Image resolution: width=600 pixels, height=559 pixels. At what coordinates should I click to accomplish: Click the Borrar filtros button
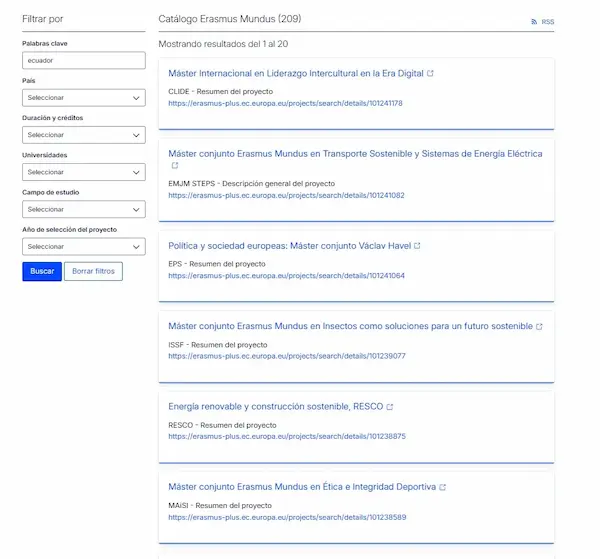tap(93, 271)
